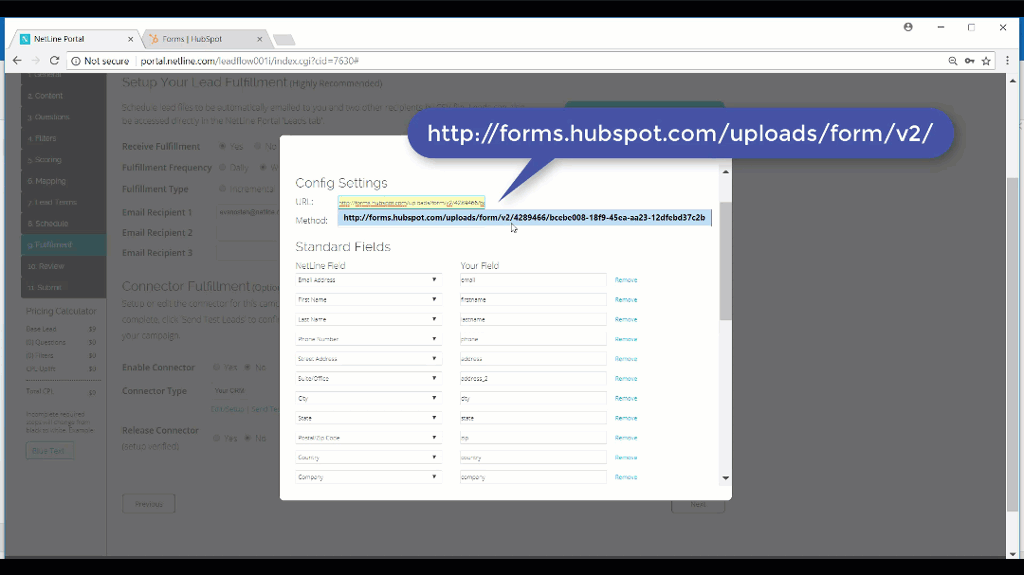Viewport: 1024px width, 575px height.
Task: Remove the Phone Number field mapping
Action: [x=626, y=339]
